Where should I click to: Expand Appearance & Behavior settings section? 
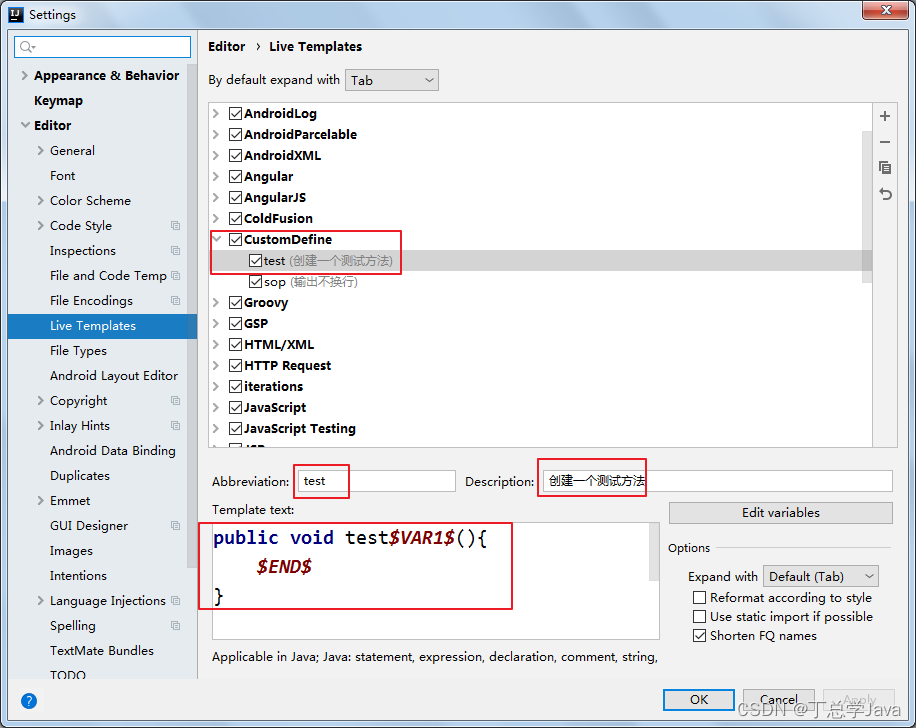point(25,75)
